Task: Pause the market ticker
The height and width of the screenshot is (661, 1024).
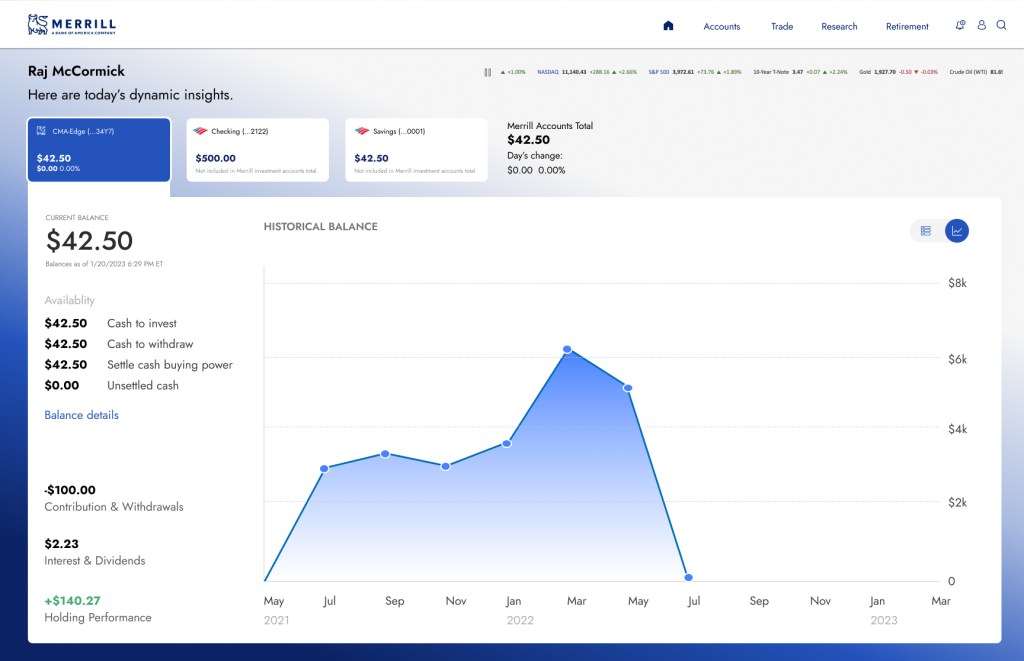Action: click(x=487, y=72)
